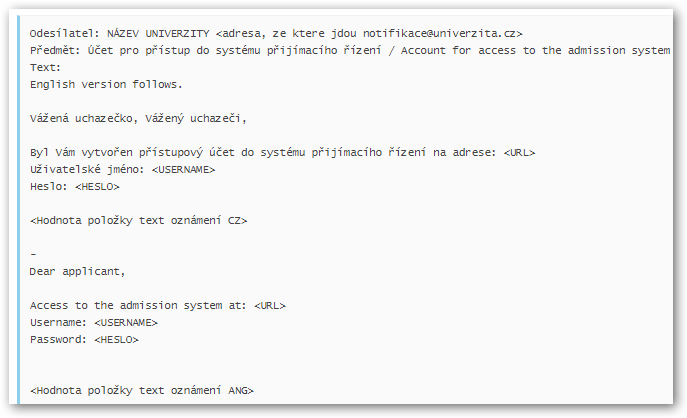Viewport: 687px width, 418px height.
Task: Click 'English version follows.' sentence
Action: 106,85
